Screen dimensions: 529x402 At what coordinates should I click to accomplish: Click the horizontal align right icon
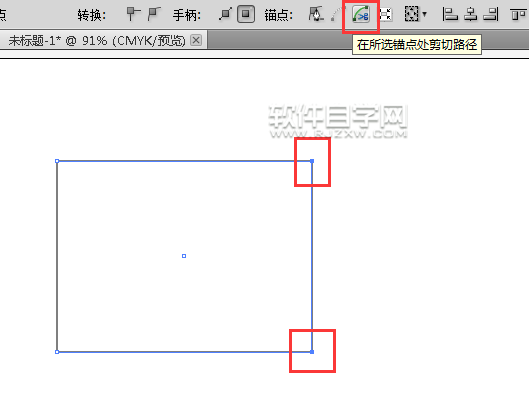(x=491, y=15)
